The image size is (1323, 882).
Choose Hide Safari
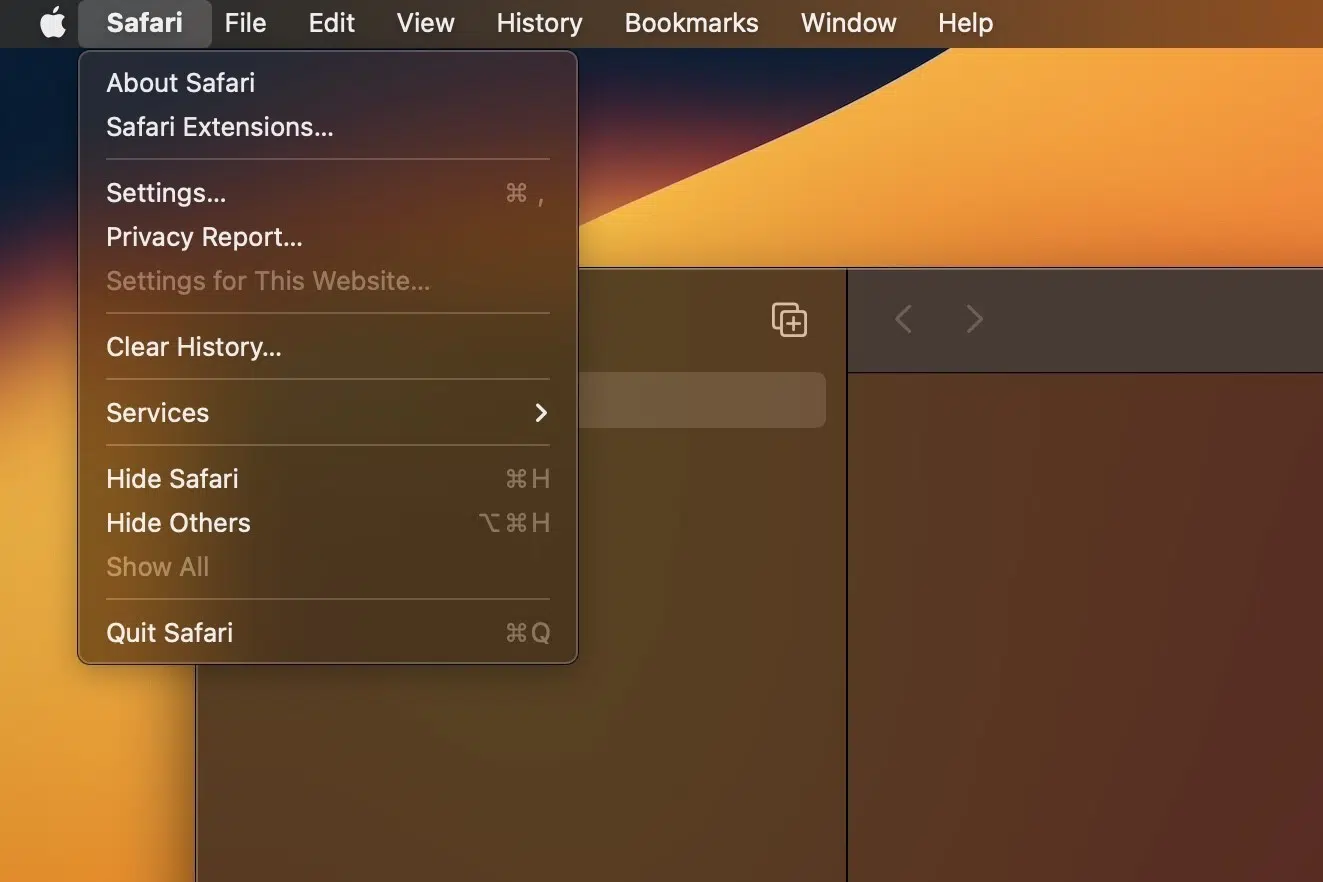[x=172, y=479]
